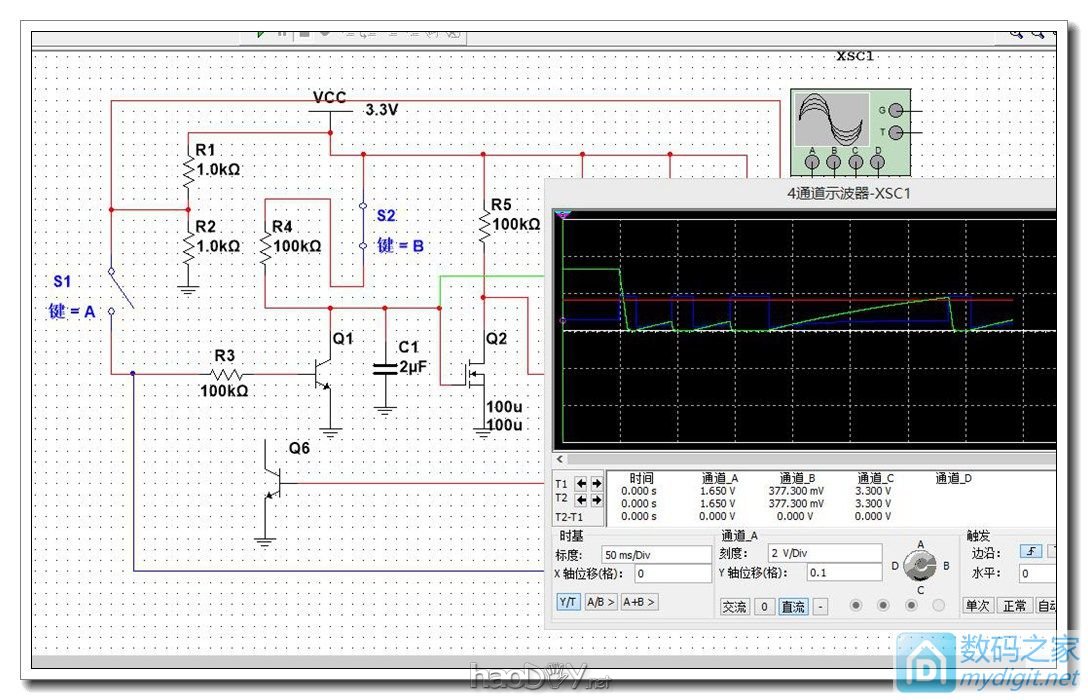This screenshot has height=700, width=1088.
Task: Click the channel selector rotary knob
Action: pos(918,567)
